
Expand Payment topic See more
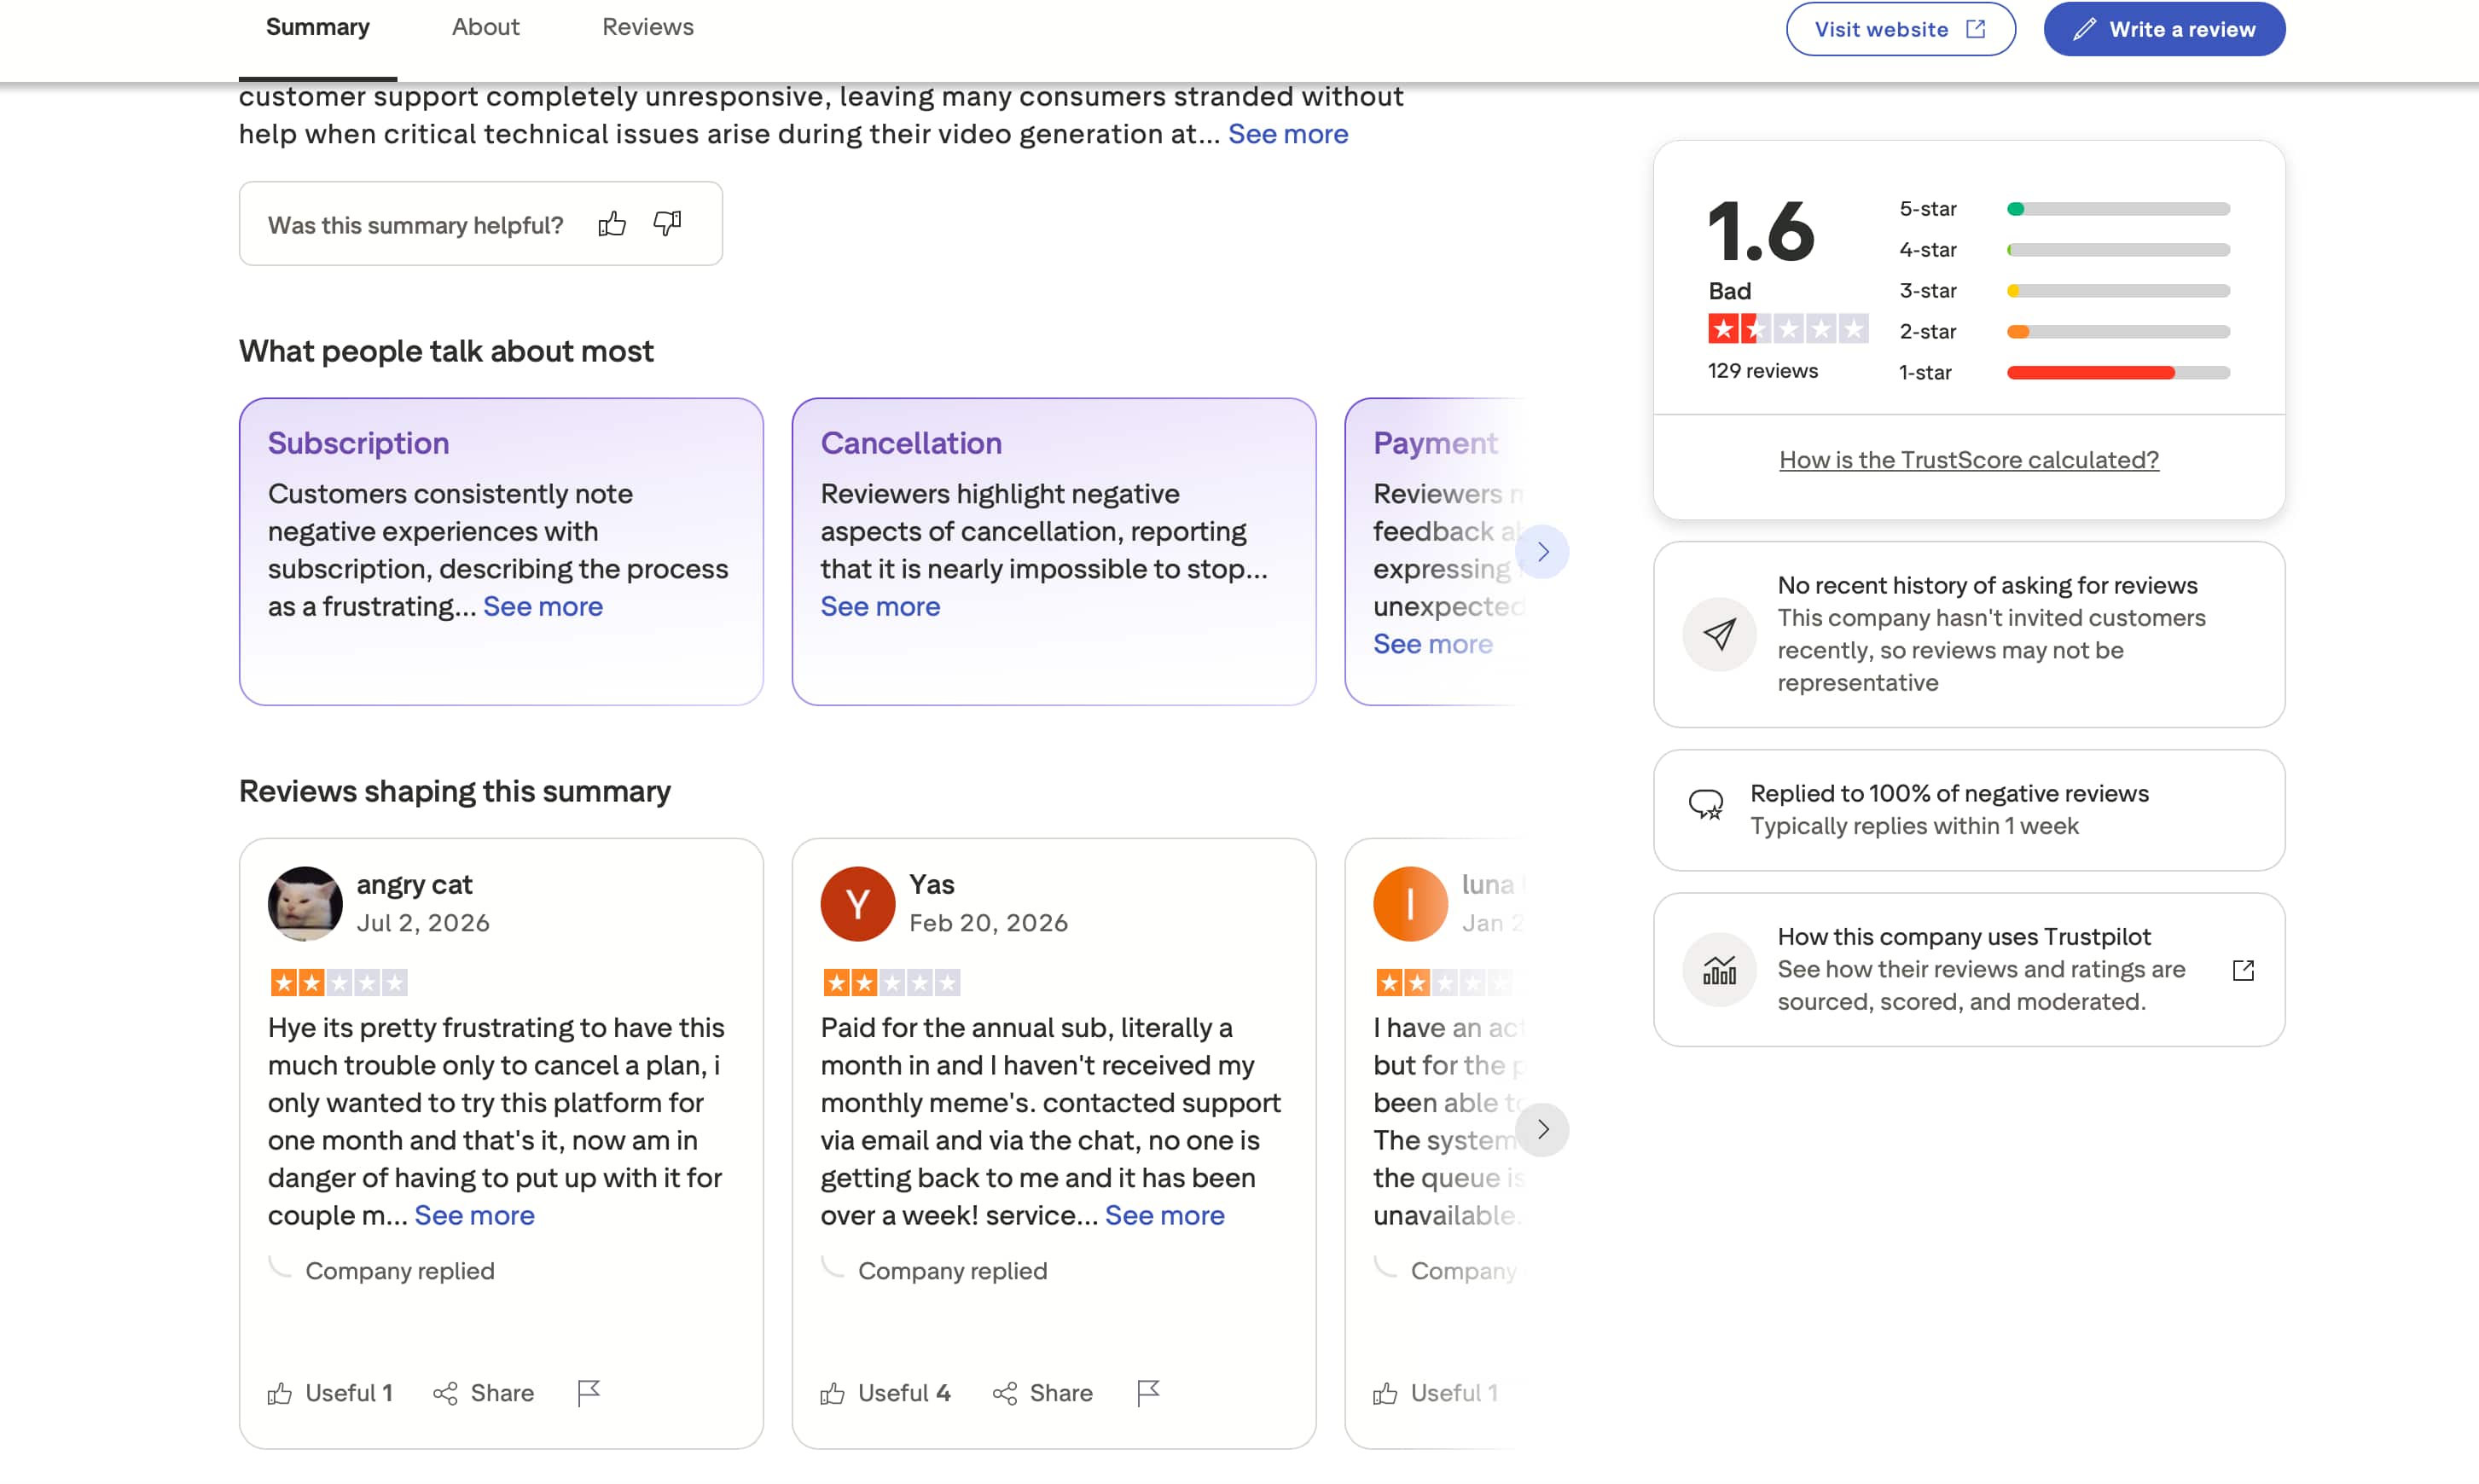[1433, 644]
